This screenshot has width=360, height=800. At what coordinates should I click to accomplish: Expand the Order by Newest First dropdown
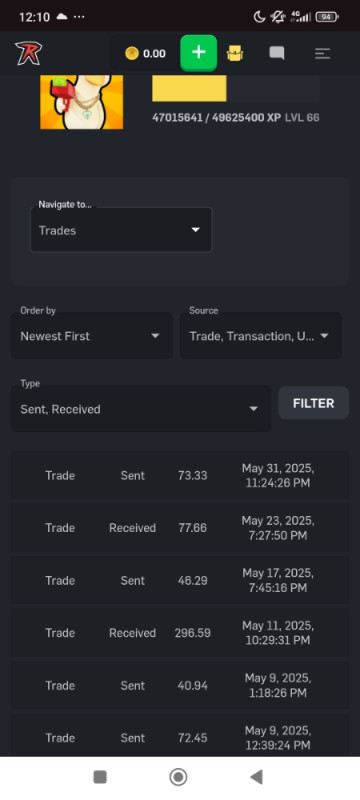92,336
